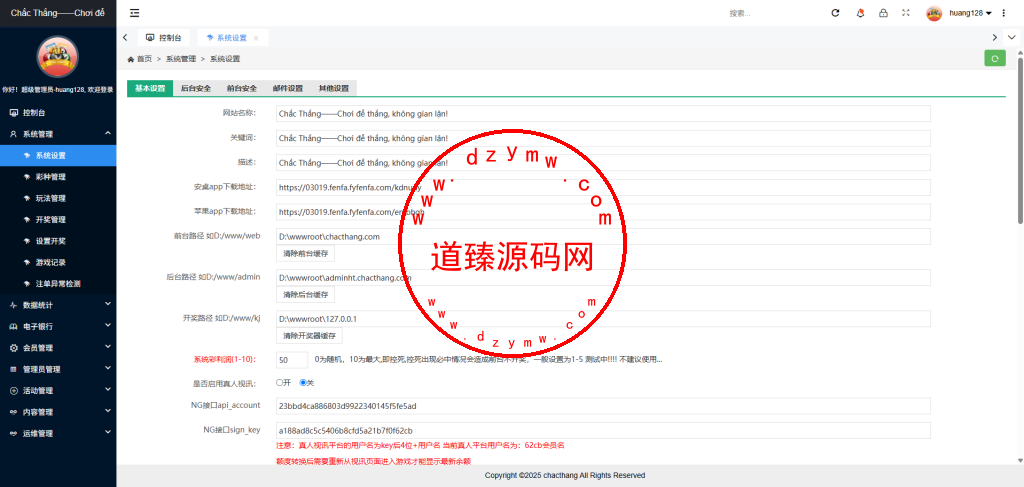The width and height of the screenshot is (1024, 487).
Task: Expand the 管理员管理 sidebar menu
Action: 108,369
